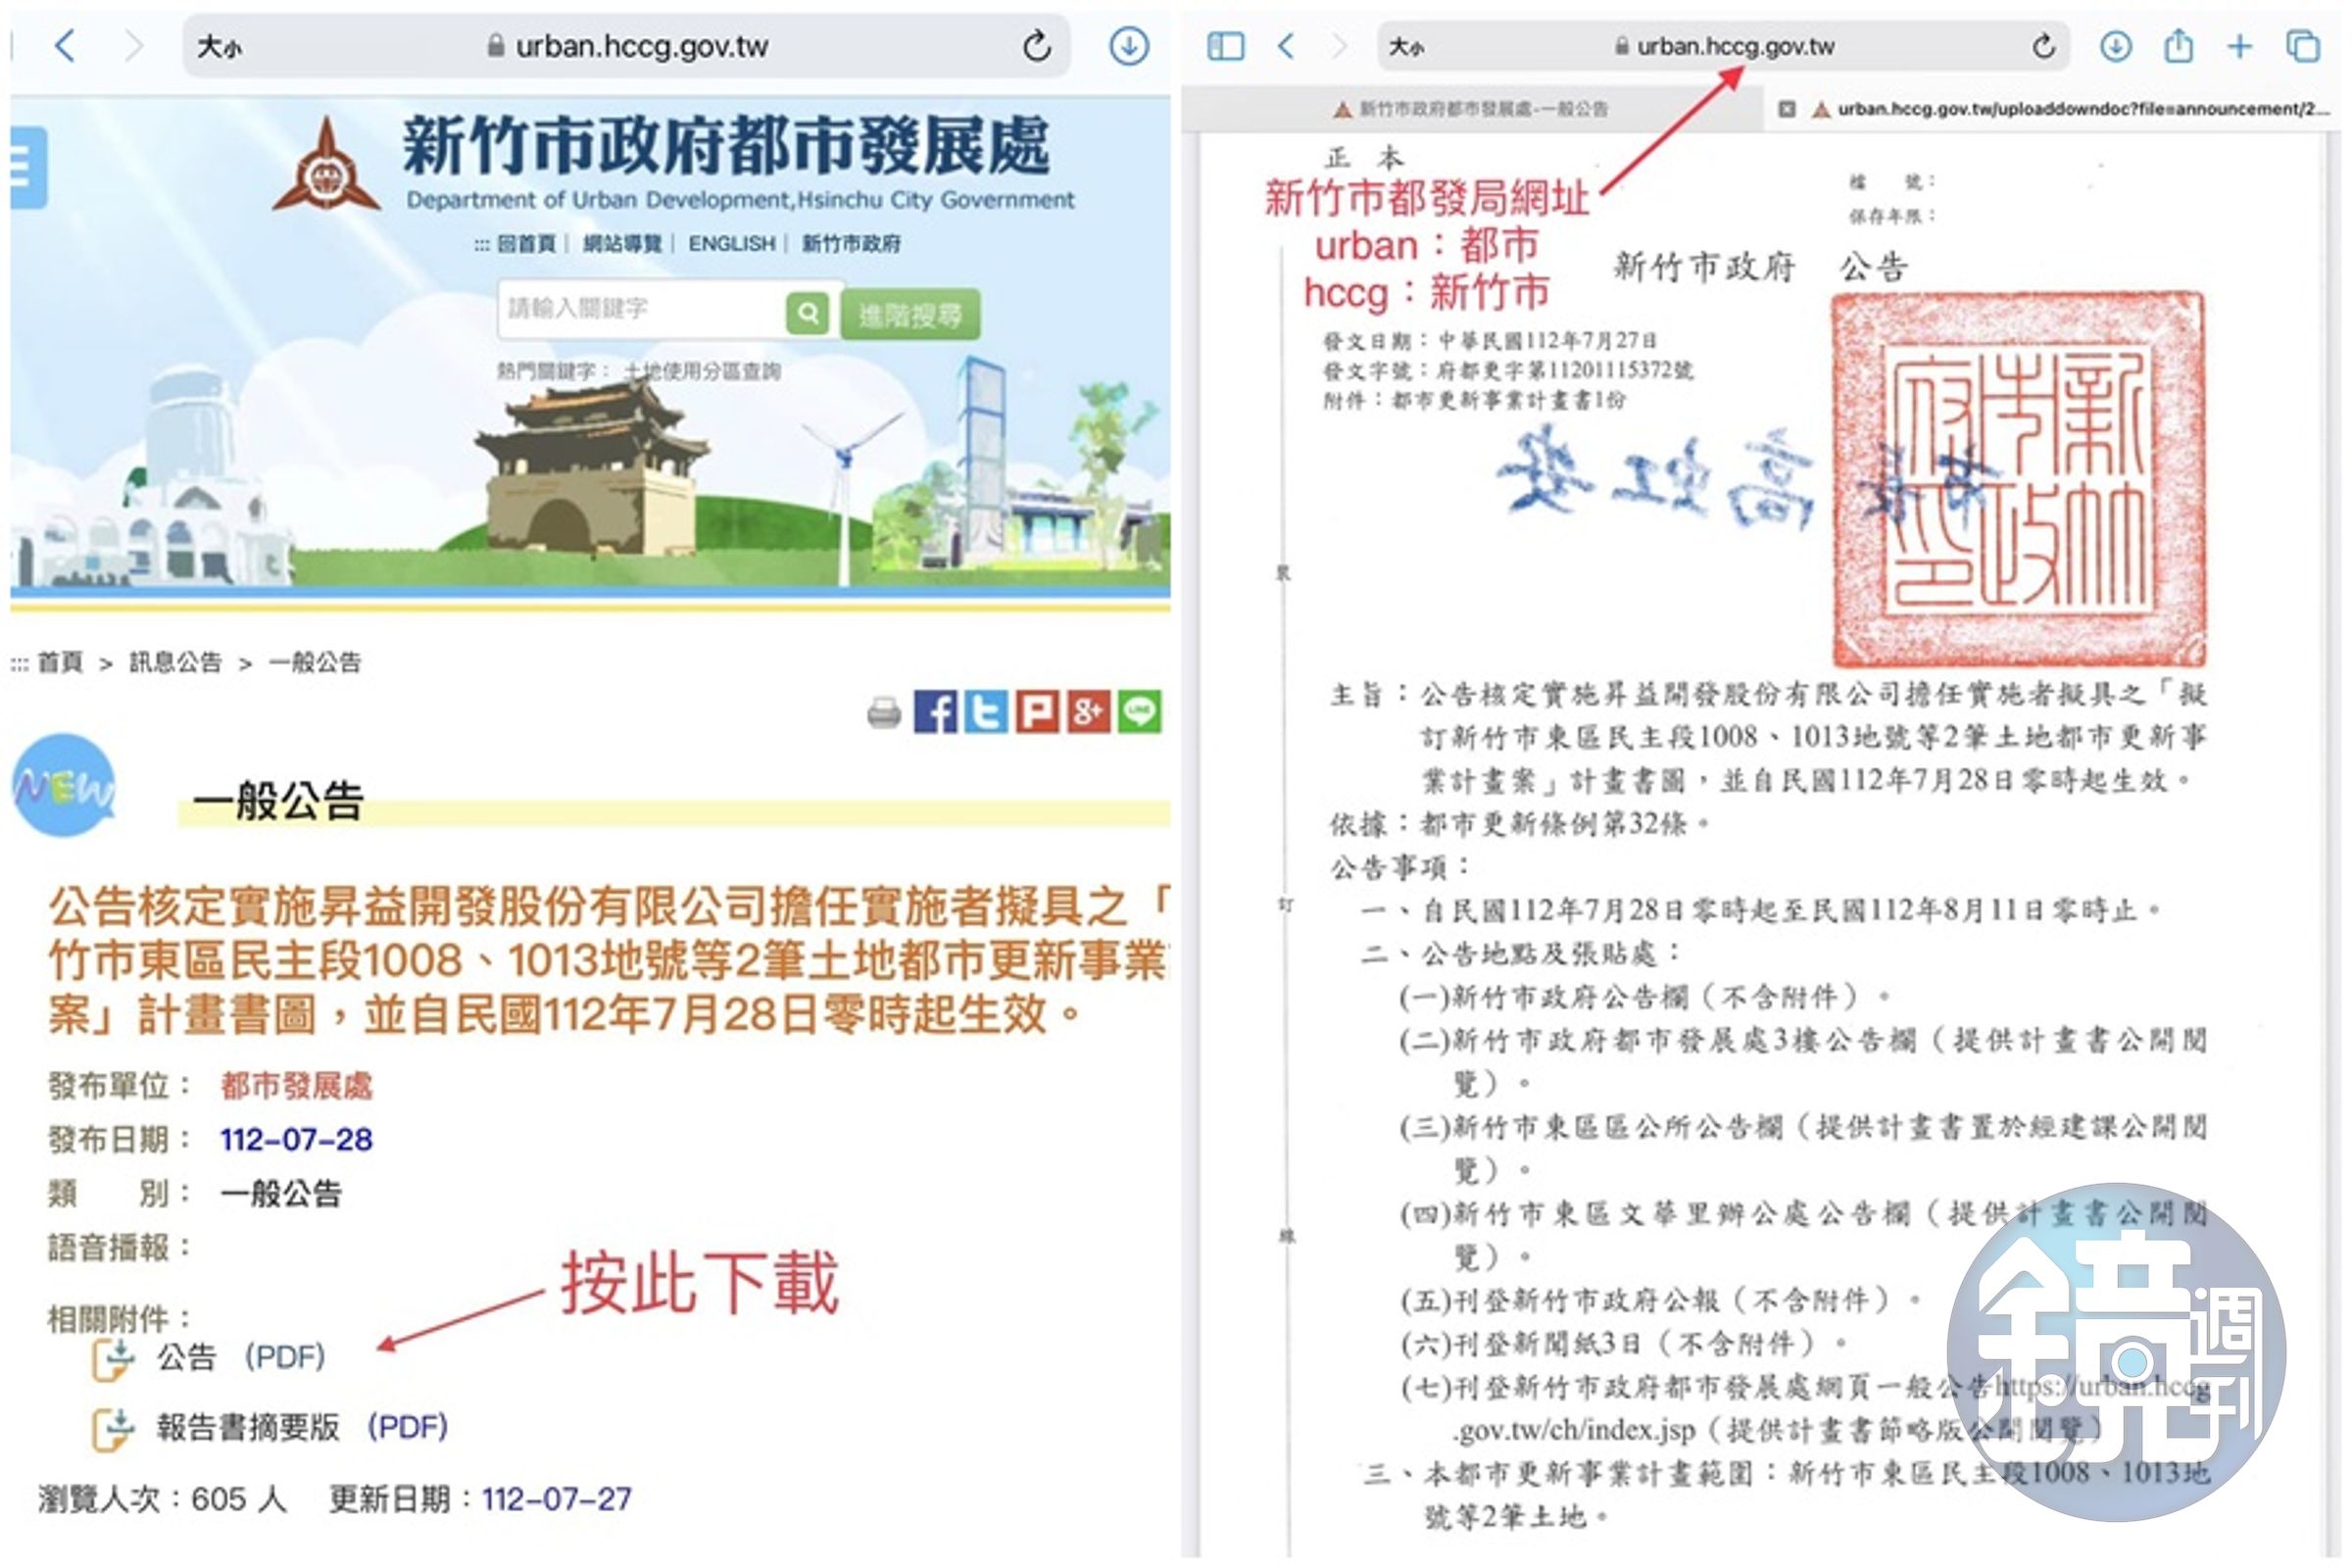Click the right browser address bar
The width and height of the screenshot is (2352, 1568).
click(x=1724, y=46)
